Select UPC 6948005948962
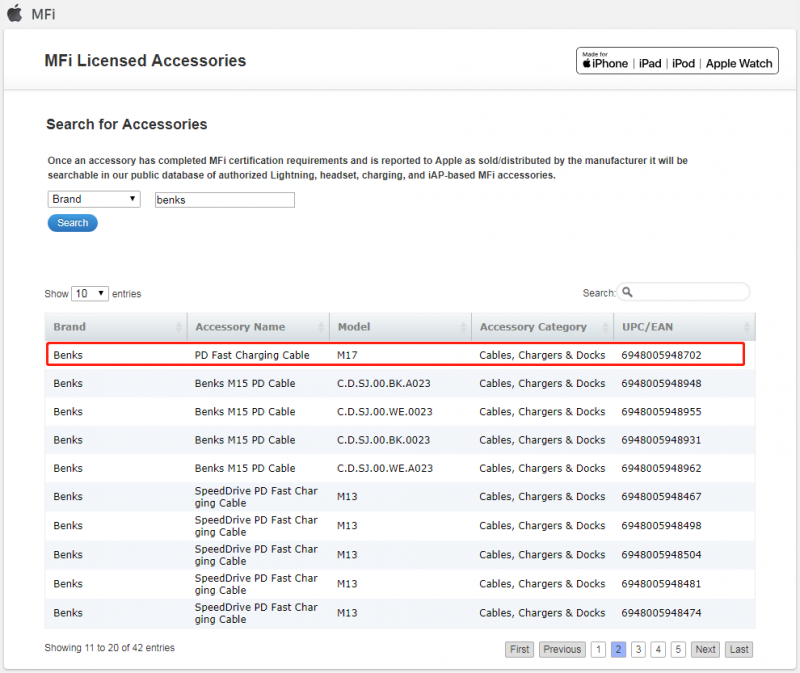Image resolution: width=800 pixels, height=673 pixels. [x=661, y=468]
